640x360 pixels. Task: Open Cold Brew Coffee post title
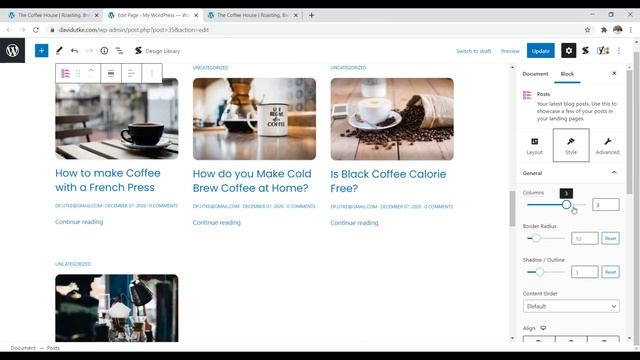click(x=252, y=181)
